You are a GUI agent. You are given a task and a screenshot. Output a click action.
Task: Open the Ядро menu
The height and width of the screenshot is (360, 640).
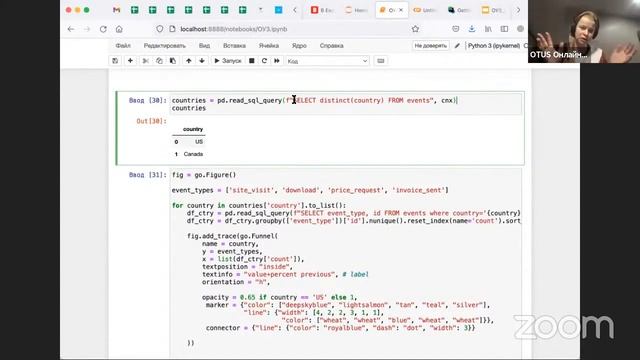299,46
